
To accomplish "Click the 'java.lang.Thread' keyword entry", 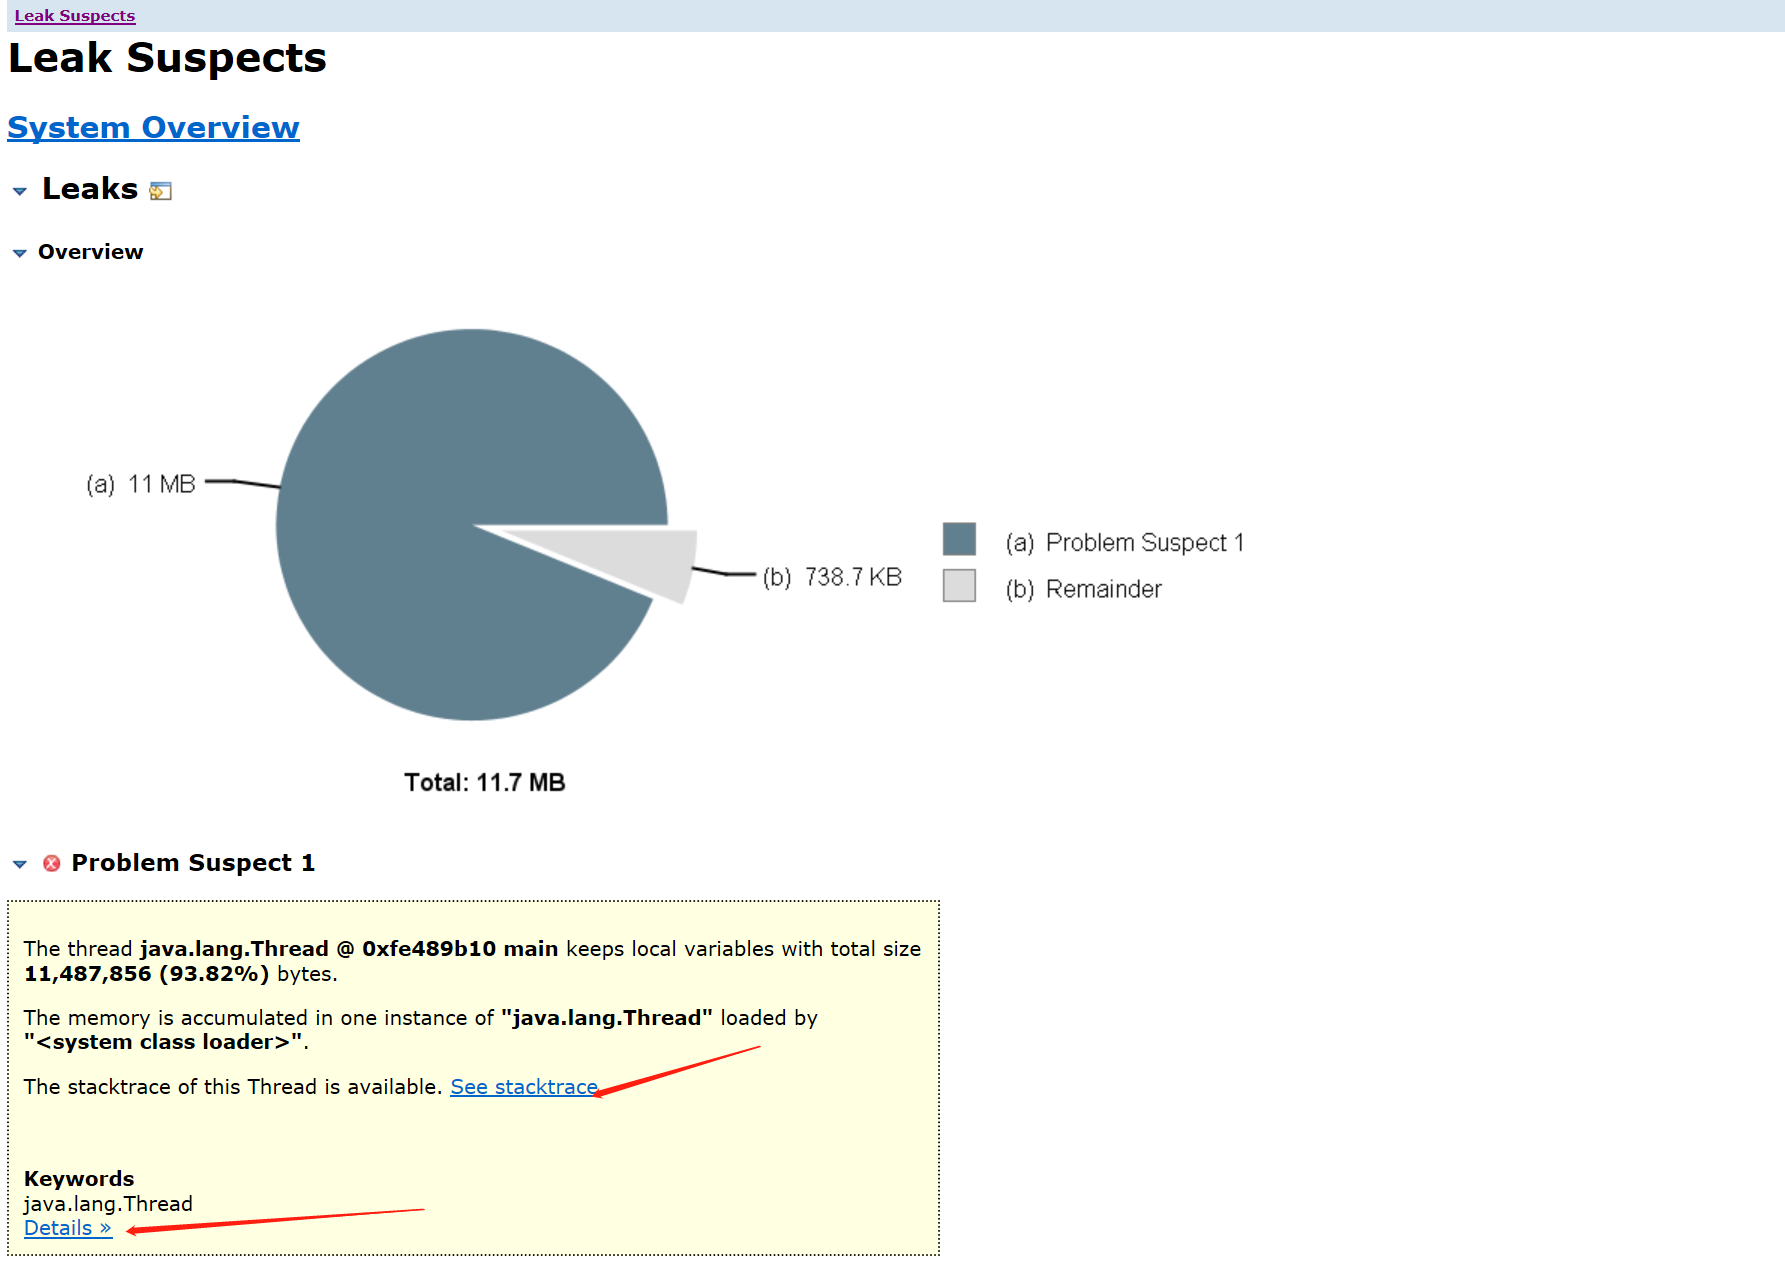I will coord(108,1204).
